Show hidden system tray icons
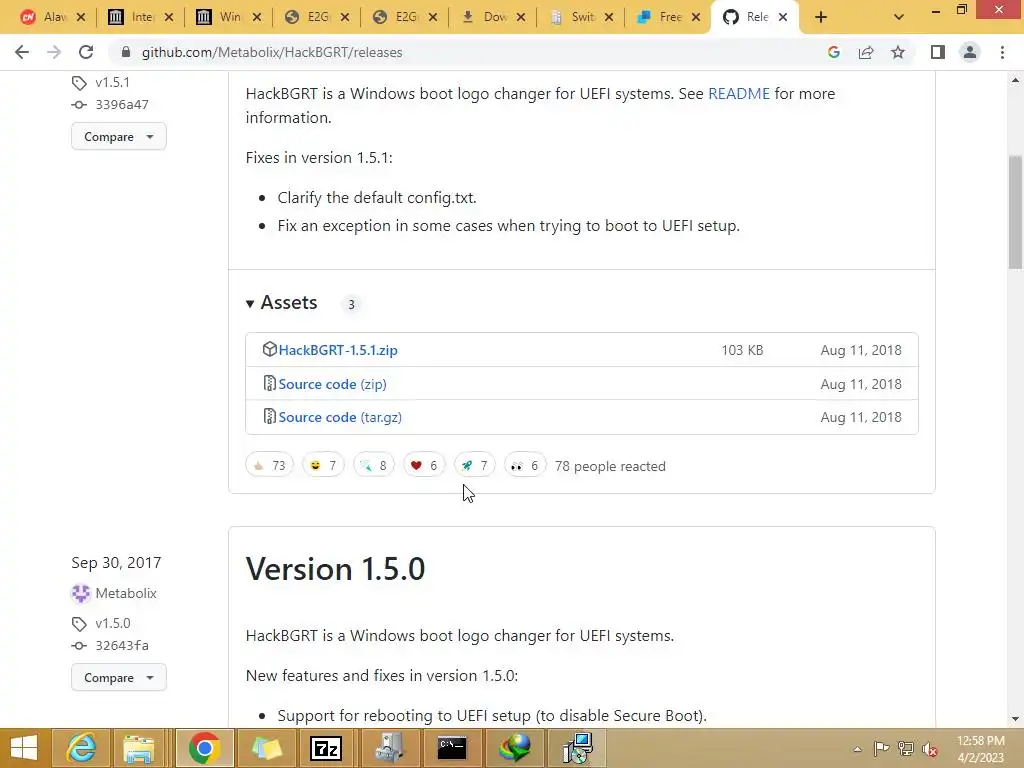1024x768 pixels. (857, 749)
